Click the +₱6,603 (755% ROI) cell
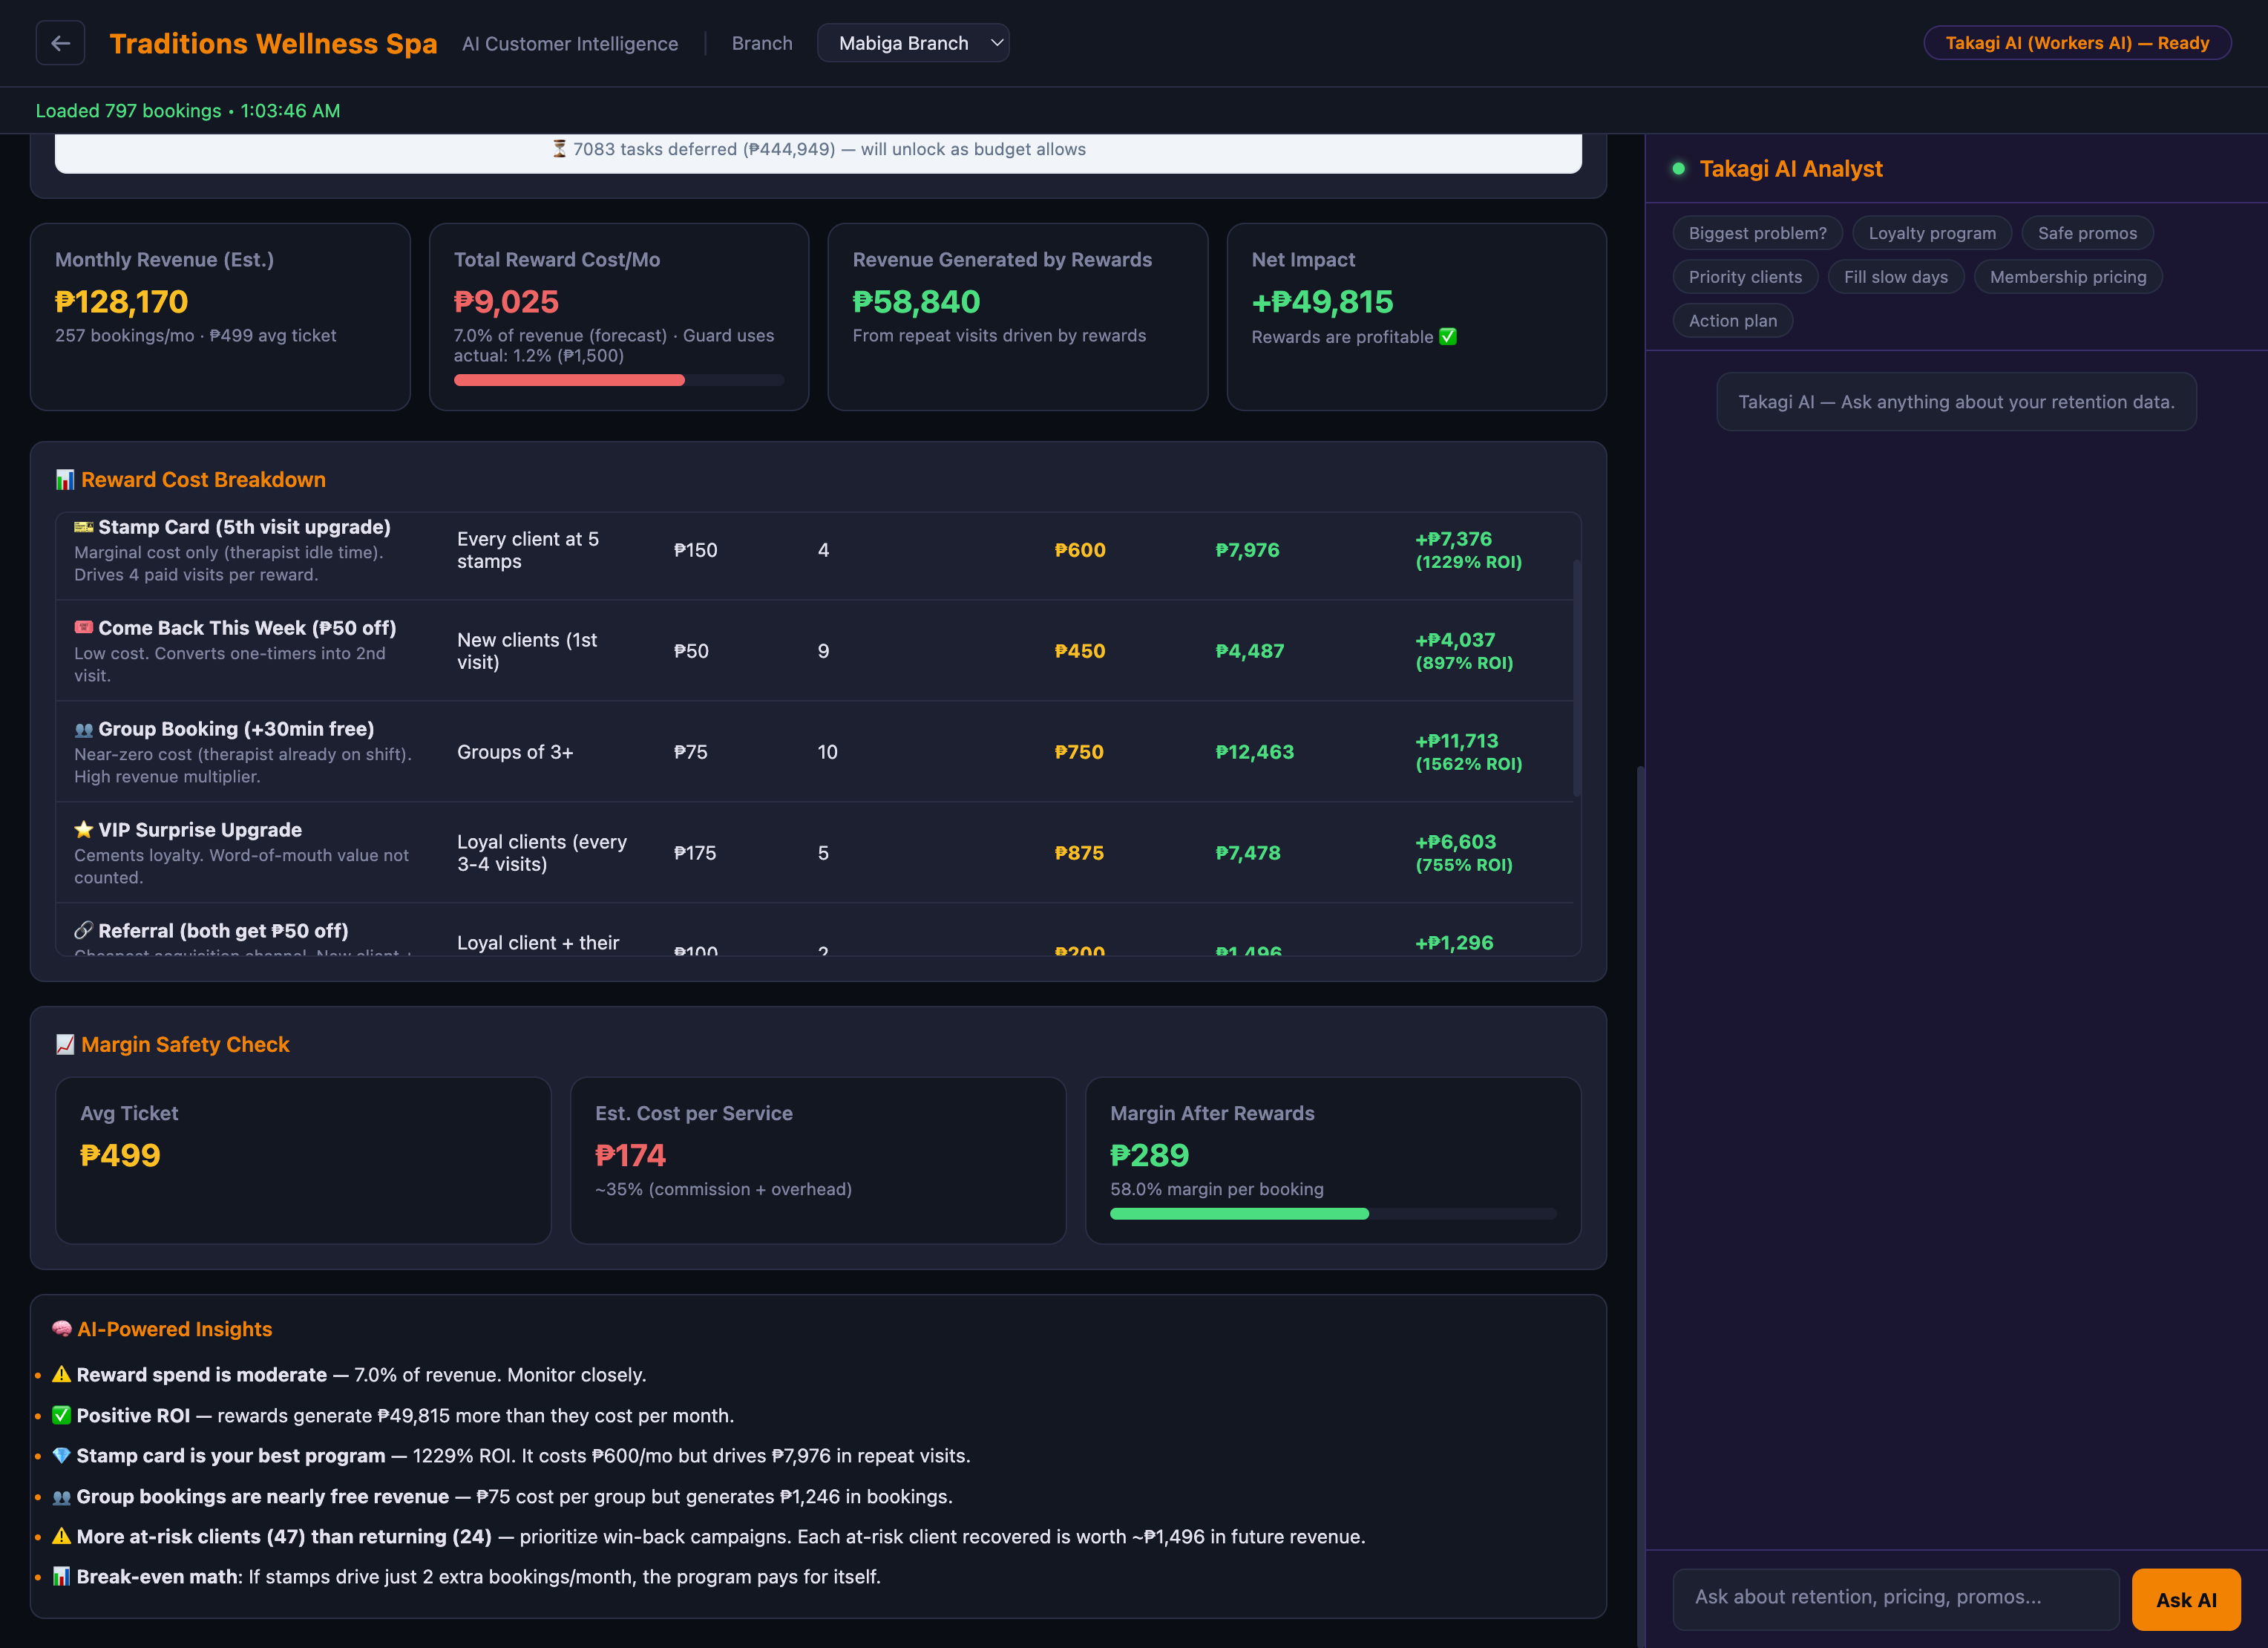 (x=1464, y=853)
